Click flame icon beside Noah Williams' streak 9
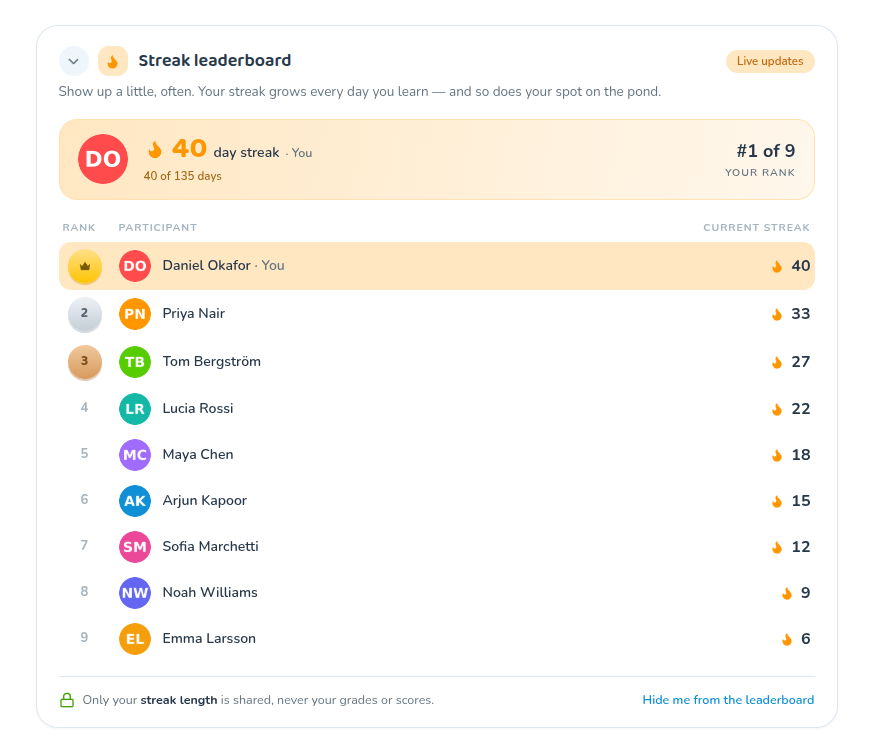Viewport: 872px width, 741px height. pyautogui.click(x=787, y=594)
